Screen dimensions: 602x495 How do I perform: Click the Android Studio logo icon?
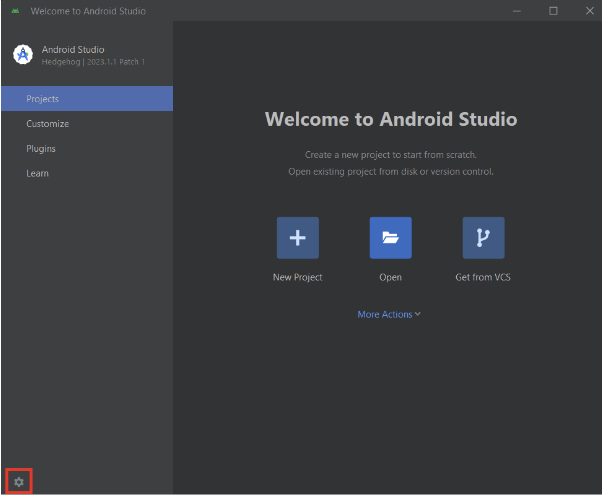23,55
